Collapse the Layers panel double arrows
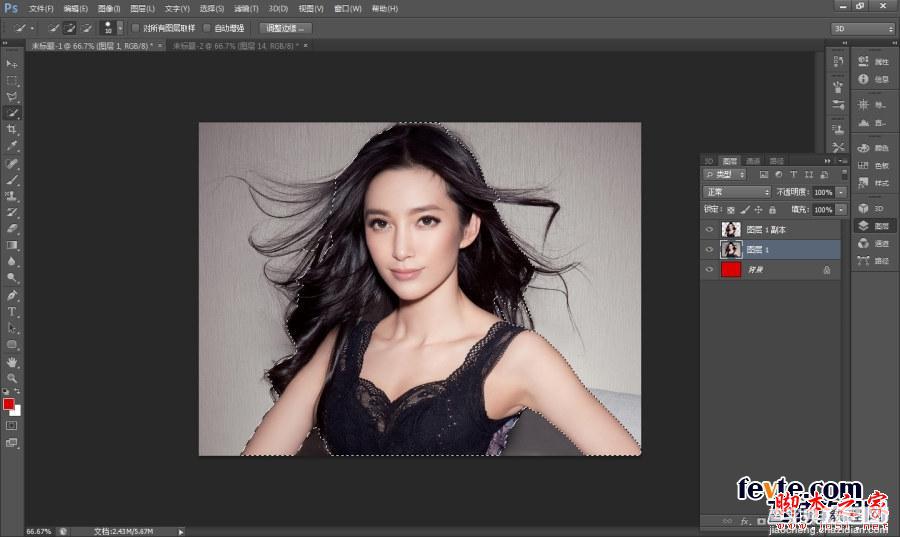Screen dimensions: 900x537 pyautogui.click(x=828, y=161)
